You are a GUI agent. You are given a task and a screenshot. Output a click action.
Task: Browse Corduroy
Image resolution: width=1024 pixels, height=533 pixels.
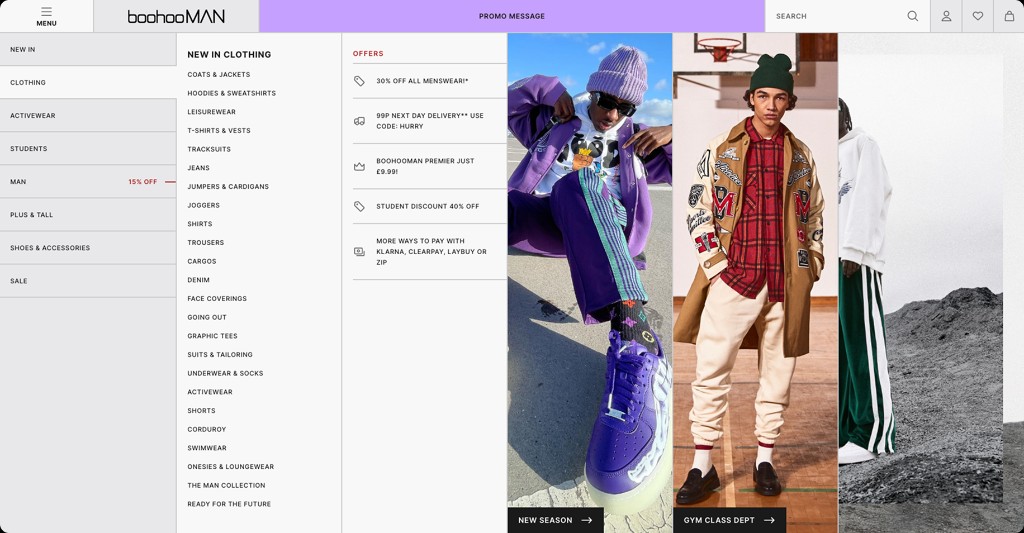tap(206, 430)
